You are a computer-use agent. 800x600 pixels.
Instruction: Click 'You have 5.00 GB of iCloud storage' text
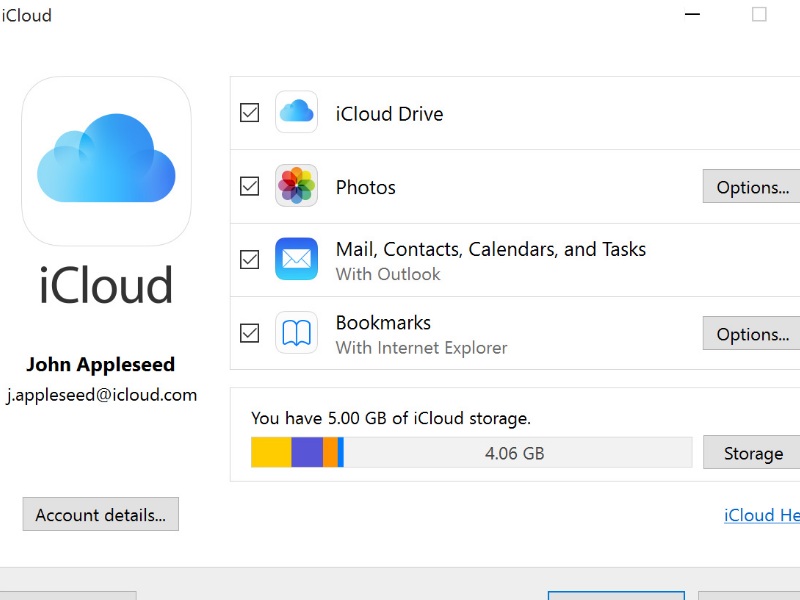coord(391,418)
